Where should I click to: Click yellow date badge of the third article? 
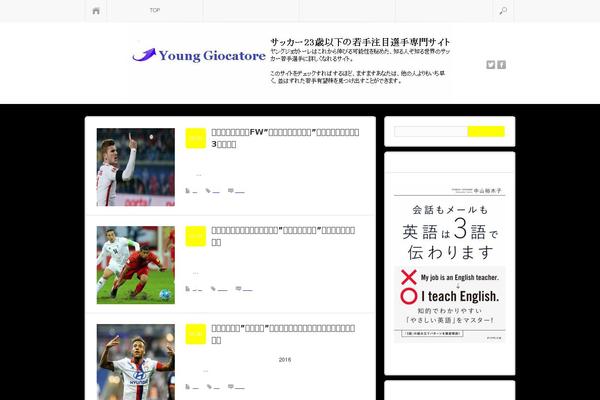click(196, 334)
